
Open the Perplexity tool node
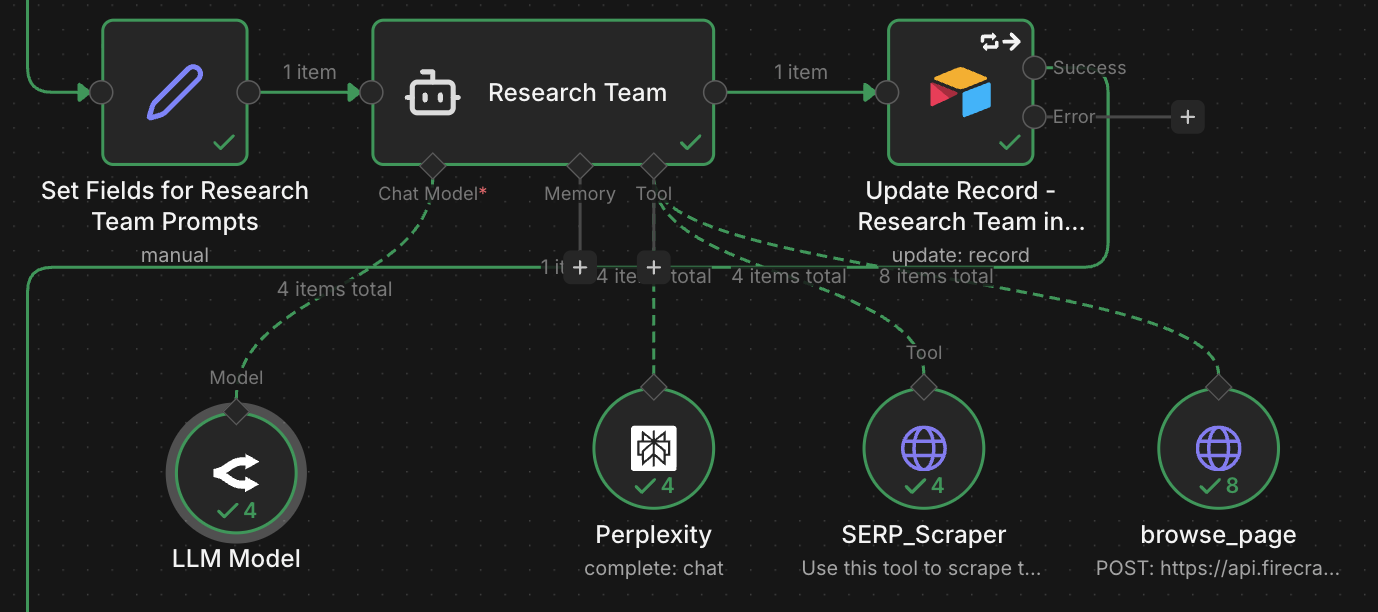pos(653,448)
